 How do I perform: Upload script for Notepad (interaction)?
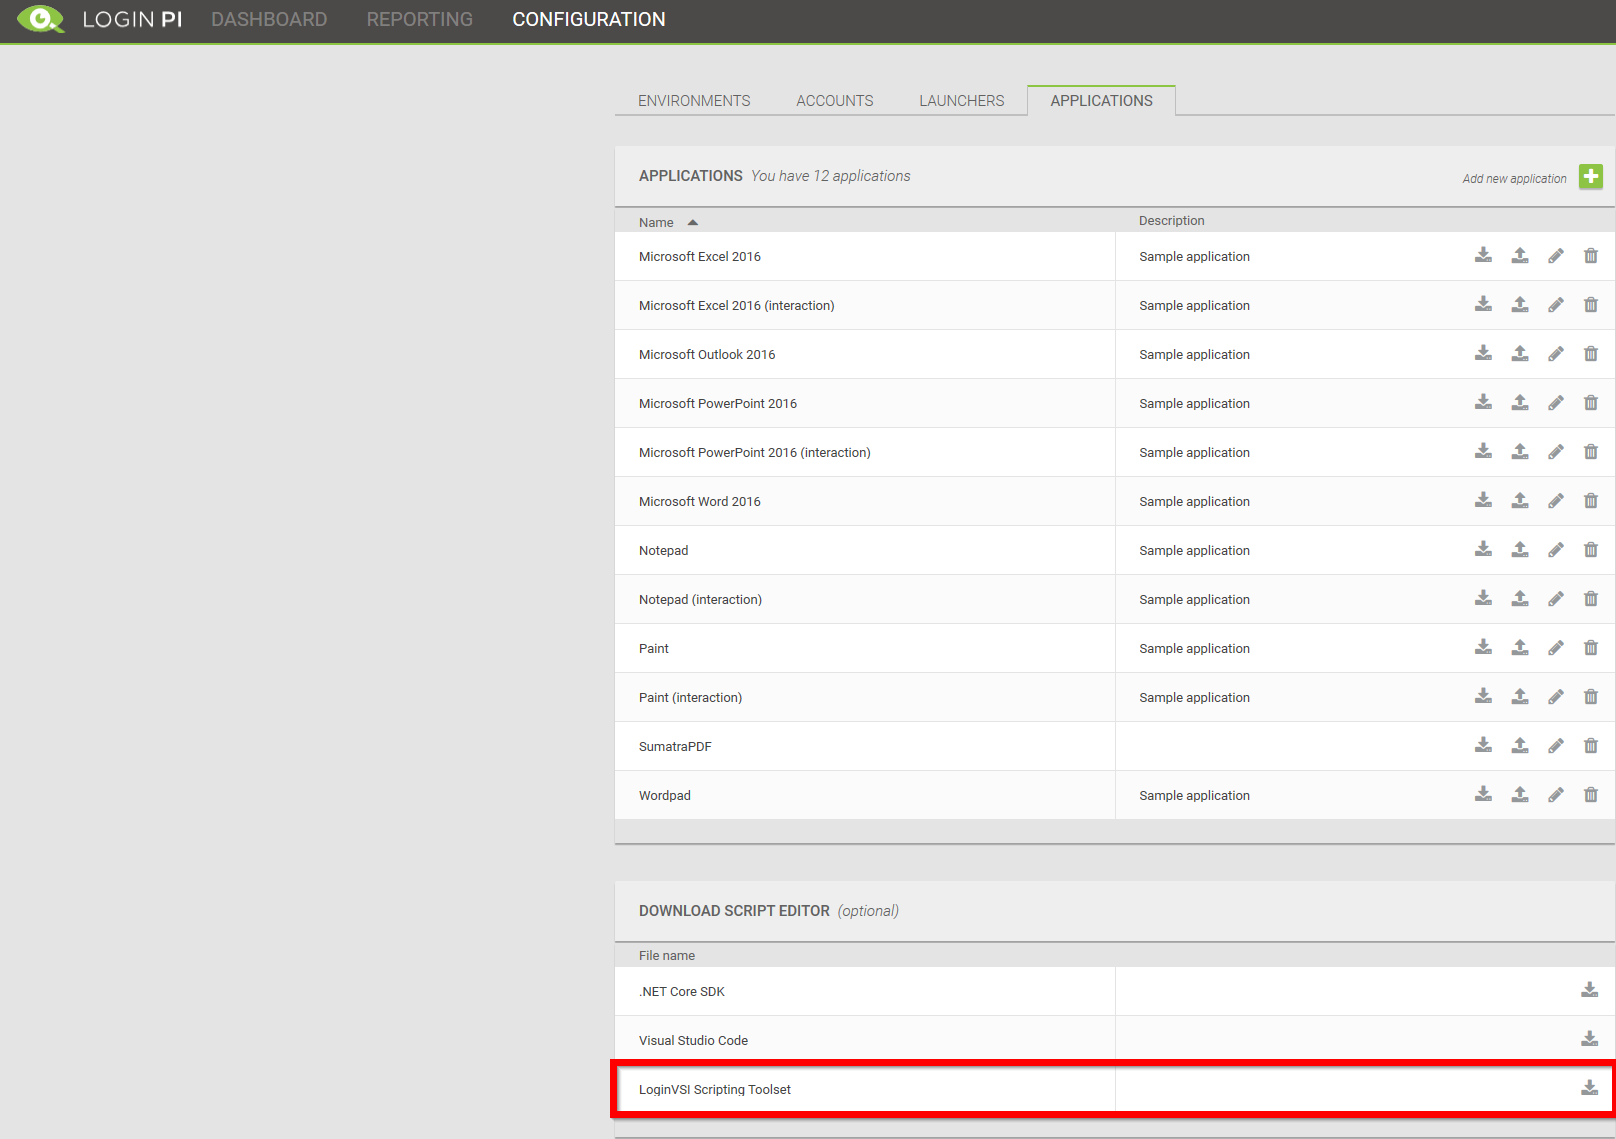click(x=1520, y=599)
